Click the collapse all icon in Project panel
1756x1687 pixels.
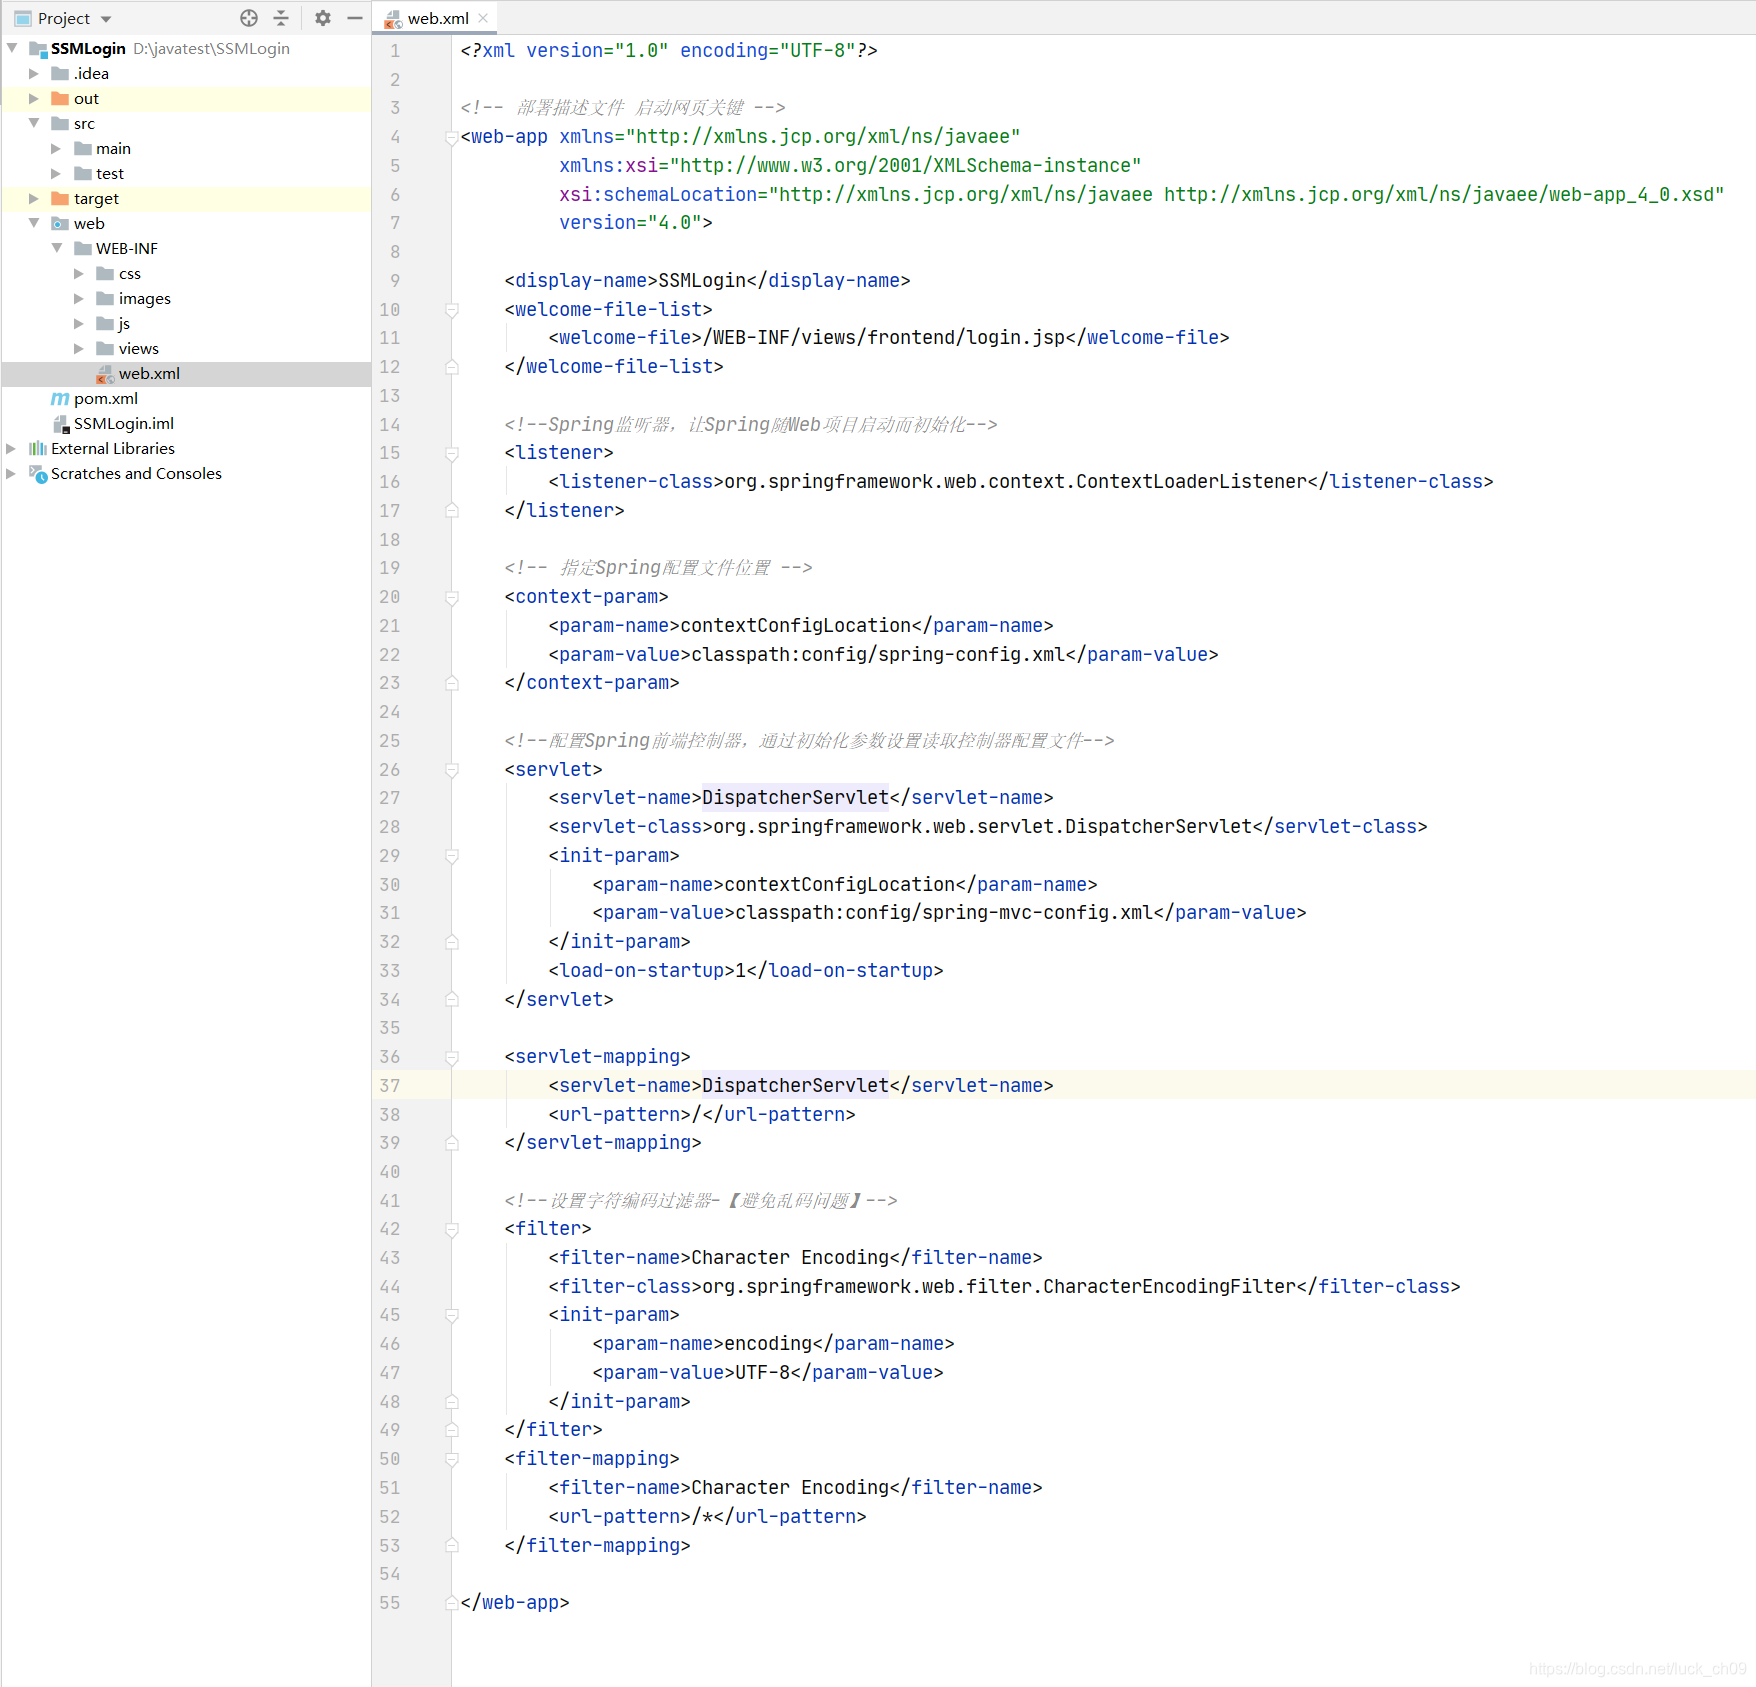(x=281, y=18)
